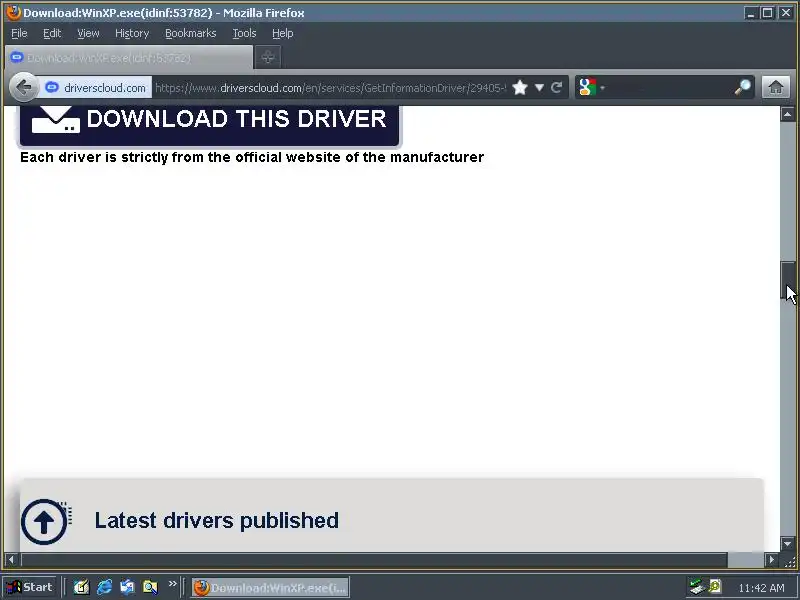
Task: Click the horizontal scrollbar right arrow
Action: click(771, 560)
